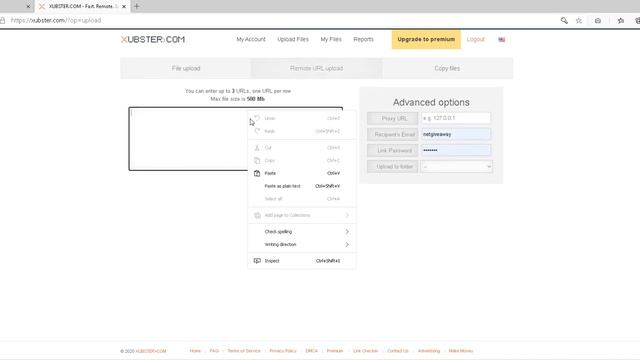The image size is (640, 360).
Task: Click the password key icon in address bar
Action: coord(564,20)
